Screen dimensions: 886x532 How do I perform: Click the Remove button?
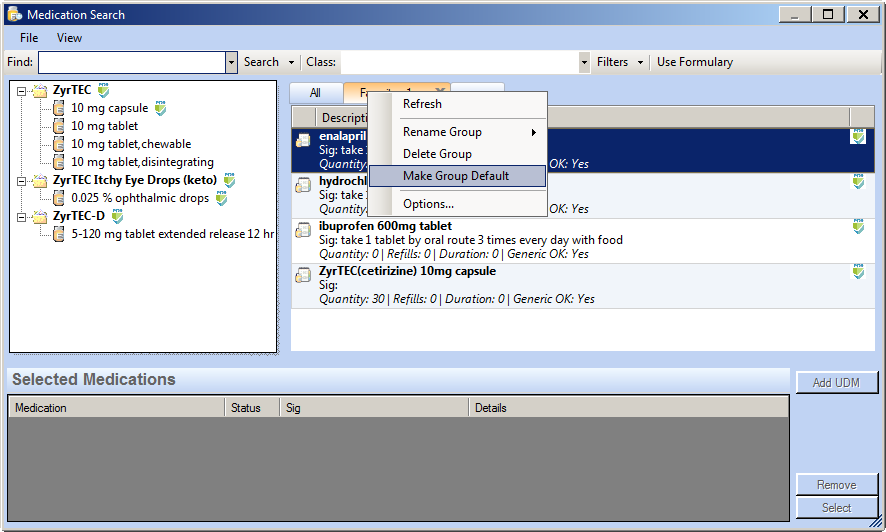(836, 485)
